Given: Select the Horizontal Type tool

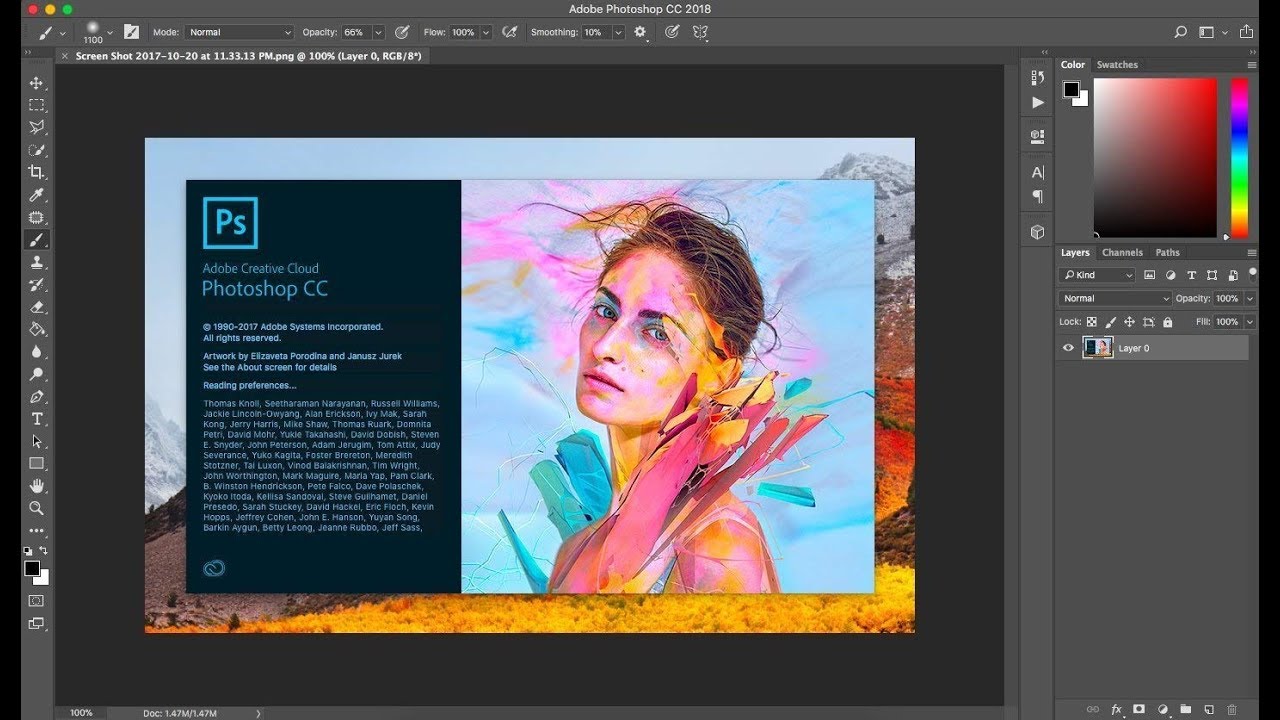Looking at the screenshot, I should coord(37,419).
